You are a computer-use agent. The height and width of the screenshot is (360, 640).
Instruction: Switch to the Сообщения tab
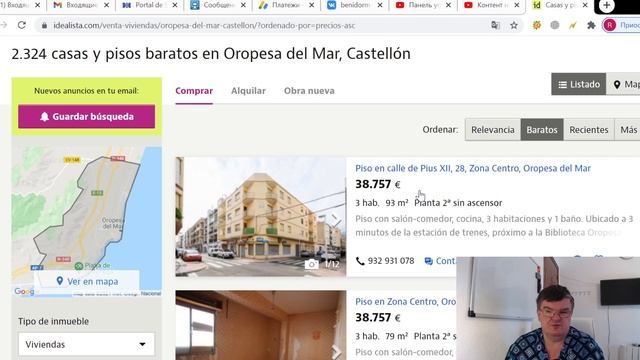218,5
